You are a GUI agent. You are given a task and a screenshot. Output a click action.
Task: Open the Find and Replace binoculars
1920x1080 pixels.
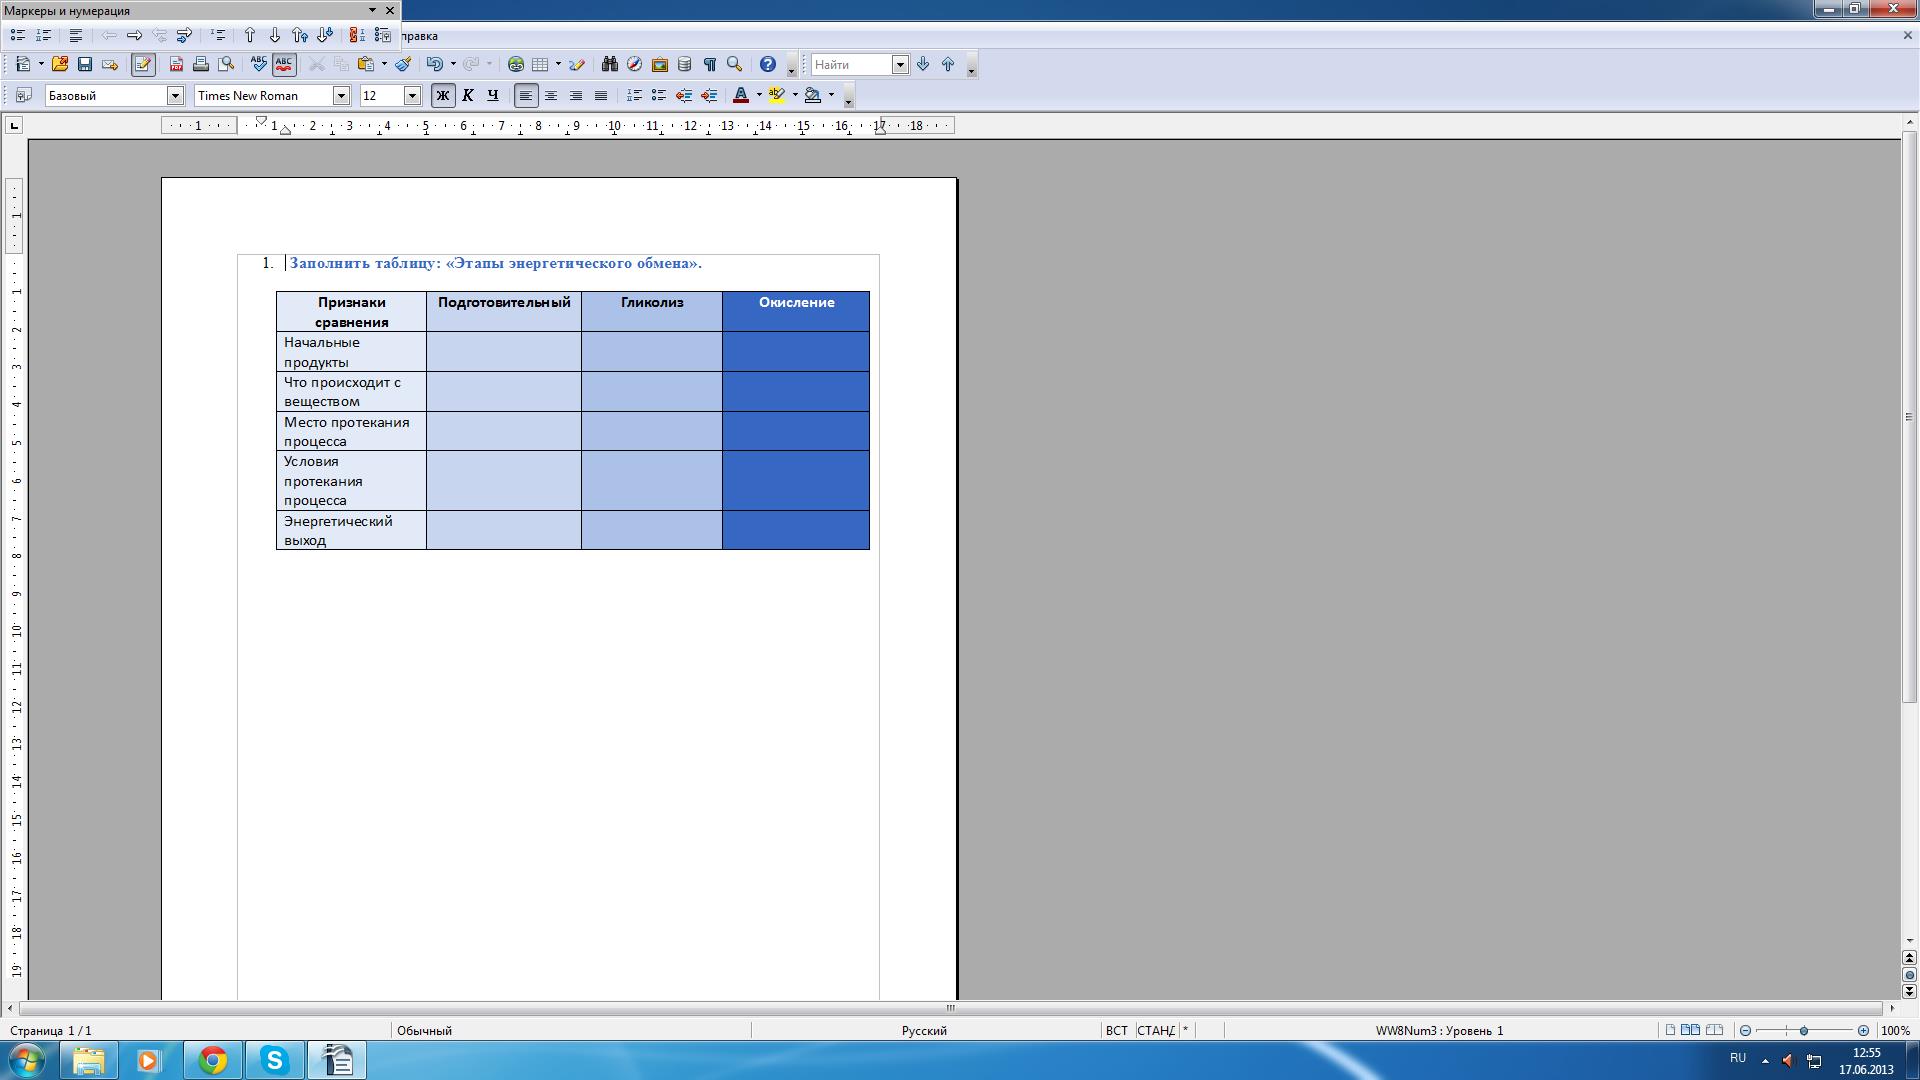pyautogui.click(x=609, y=64)
